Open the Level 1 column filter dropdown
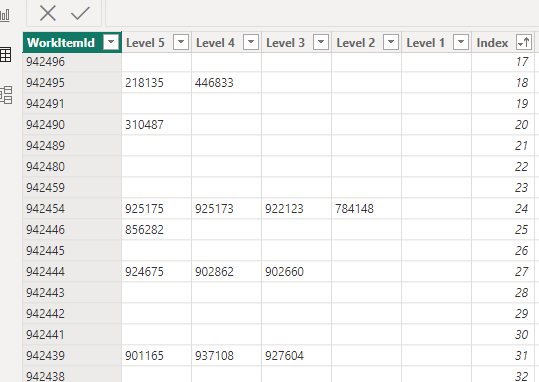 point(461,42)
